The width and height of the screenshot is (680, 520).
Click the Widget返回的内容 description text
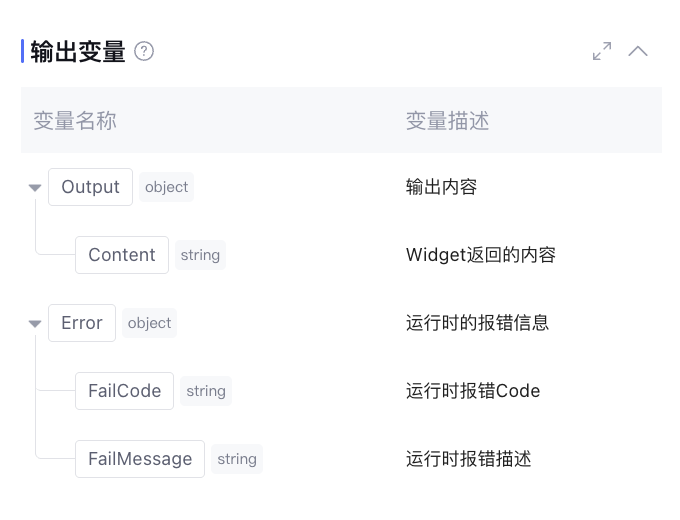click(x=480, y=255)
